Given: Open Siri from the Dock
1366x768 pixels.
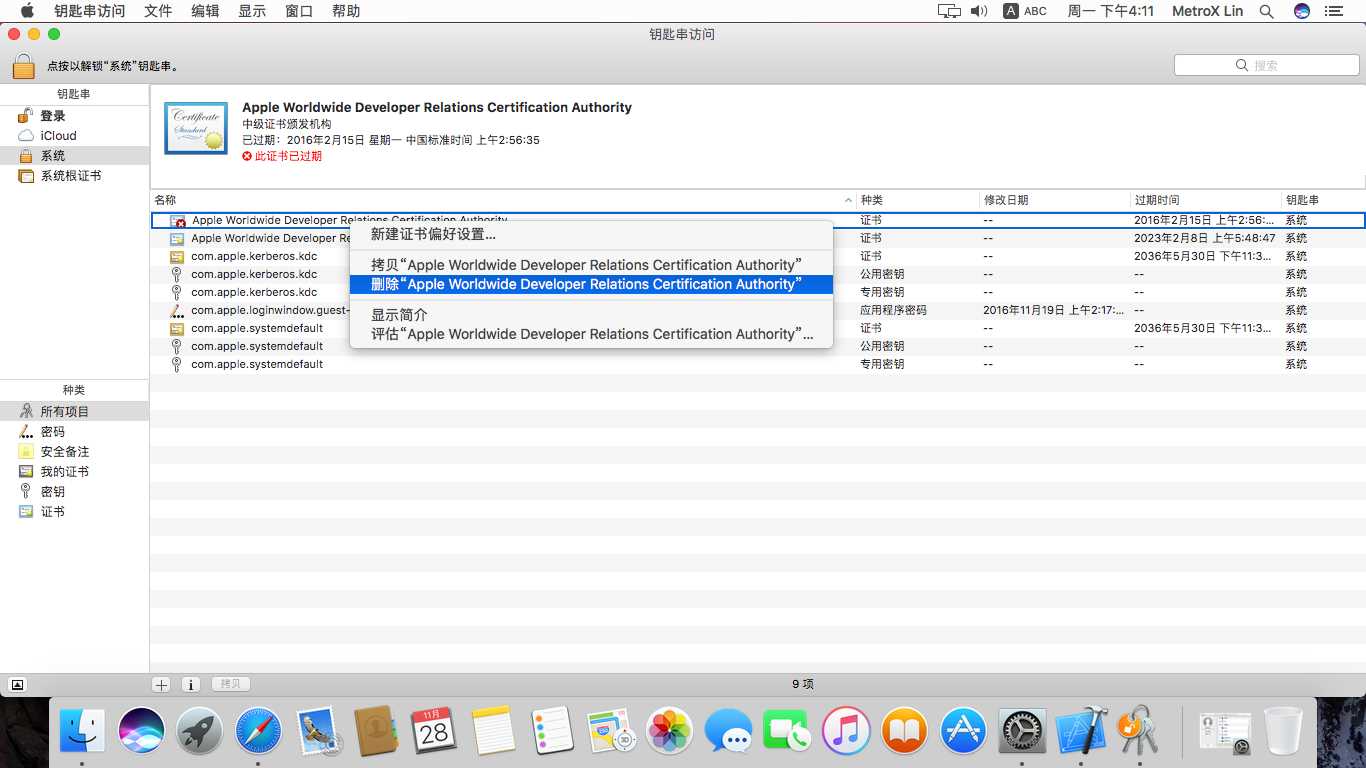Looking at the screenshot, I should tap(141, 731).
